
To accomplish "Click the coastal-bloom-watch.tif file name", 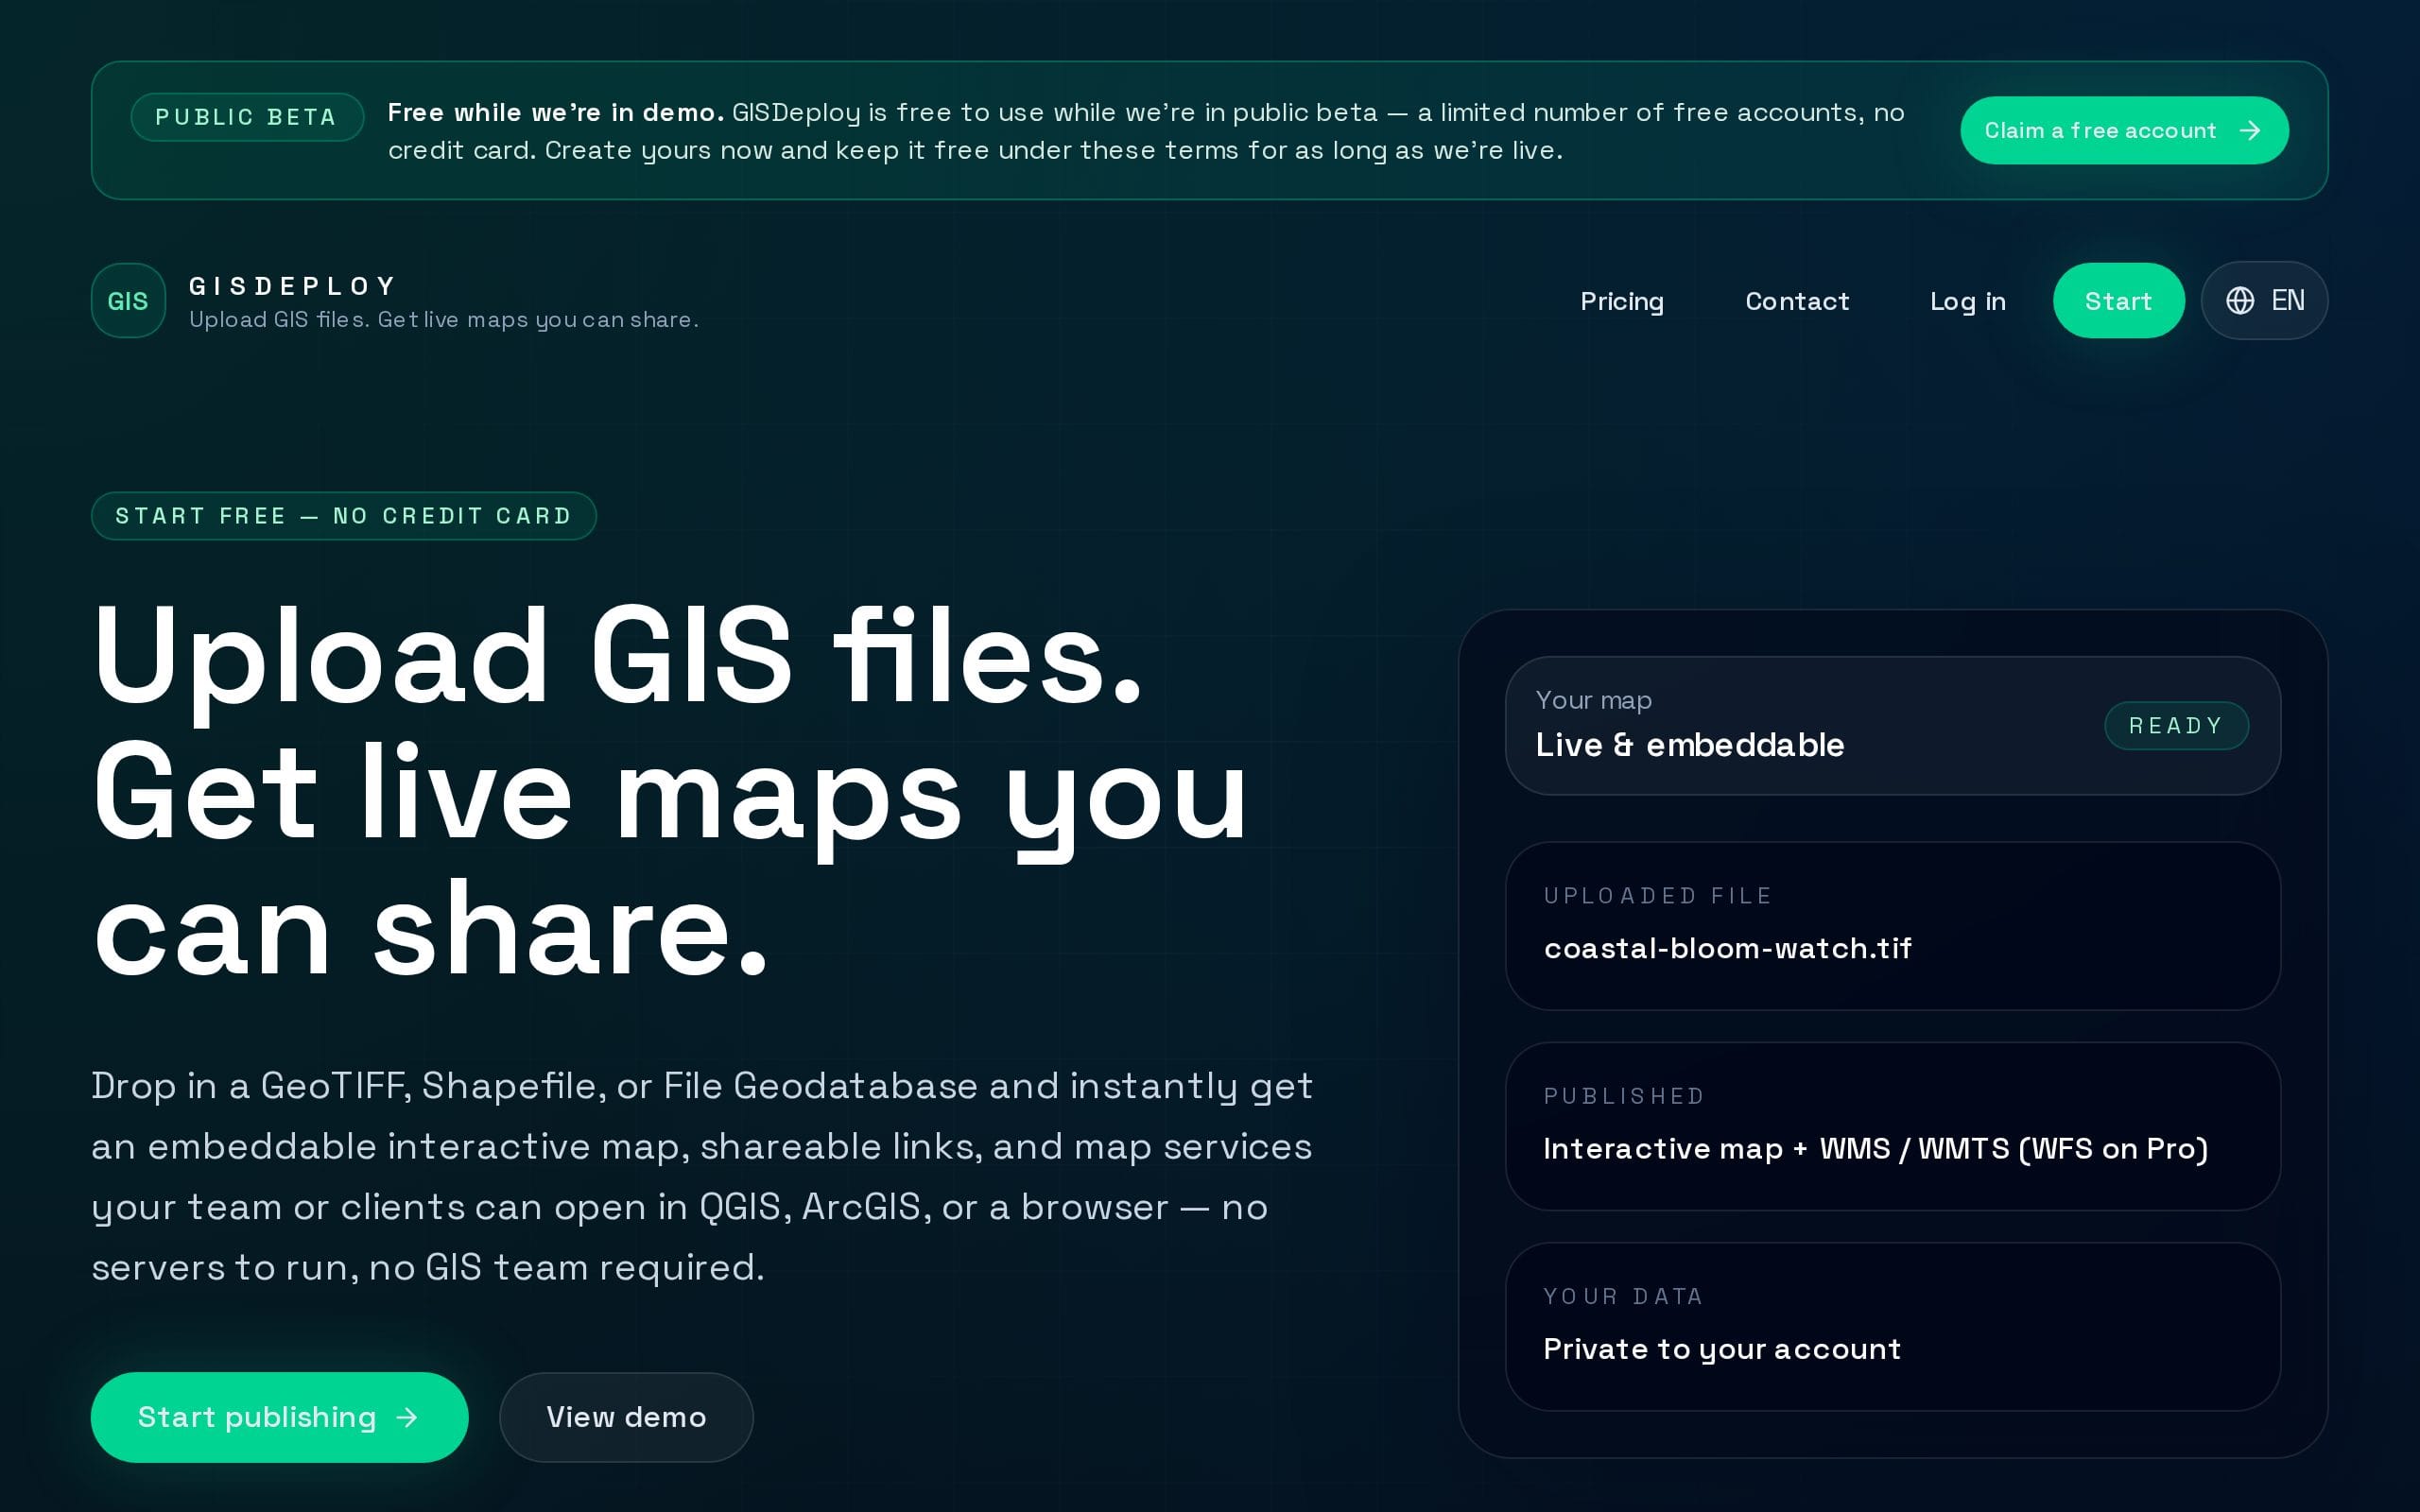I will [x=1727, y=948].
